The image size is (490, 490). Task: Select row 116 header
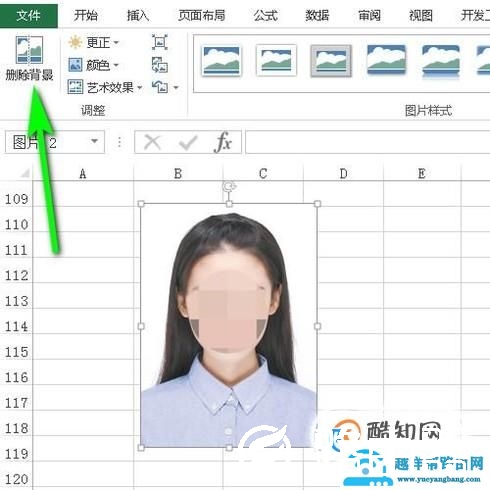(16, 377)
